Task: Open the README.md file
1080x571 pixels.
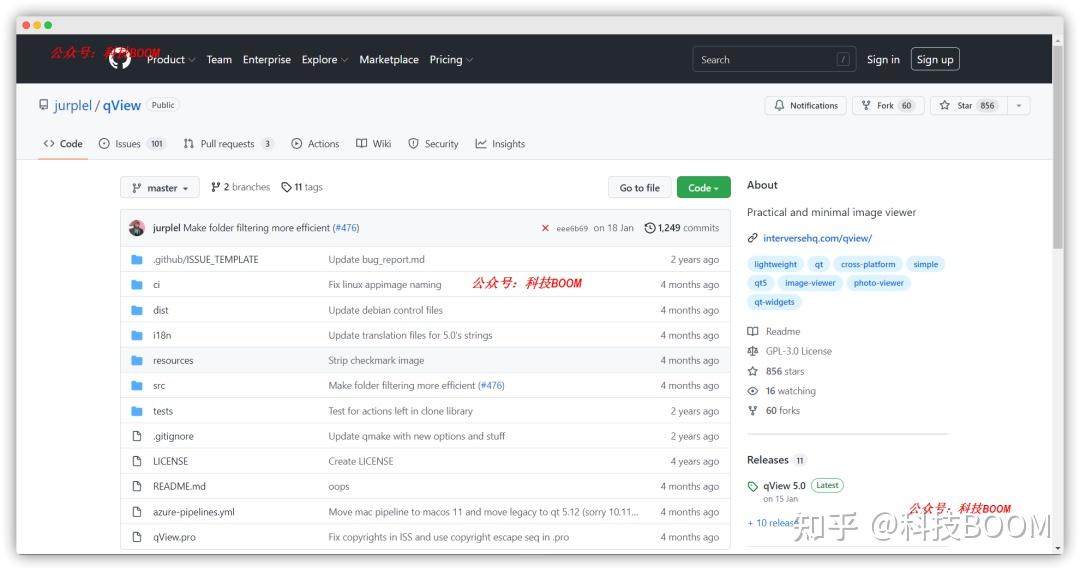Action: (x=179, y=486)
